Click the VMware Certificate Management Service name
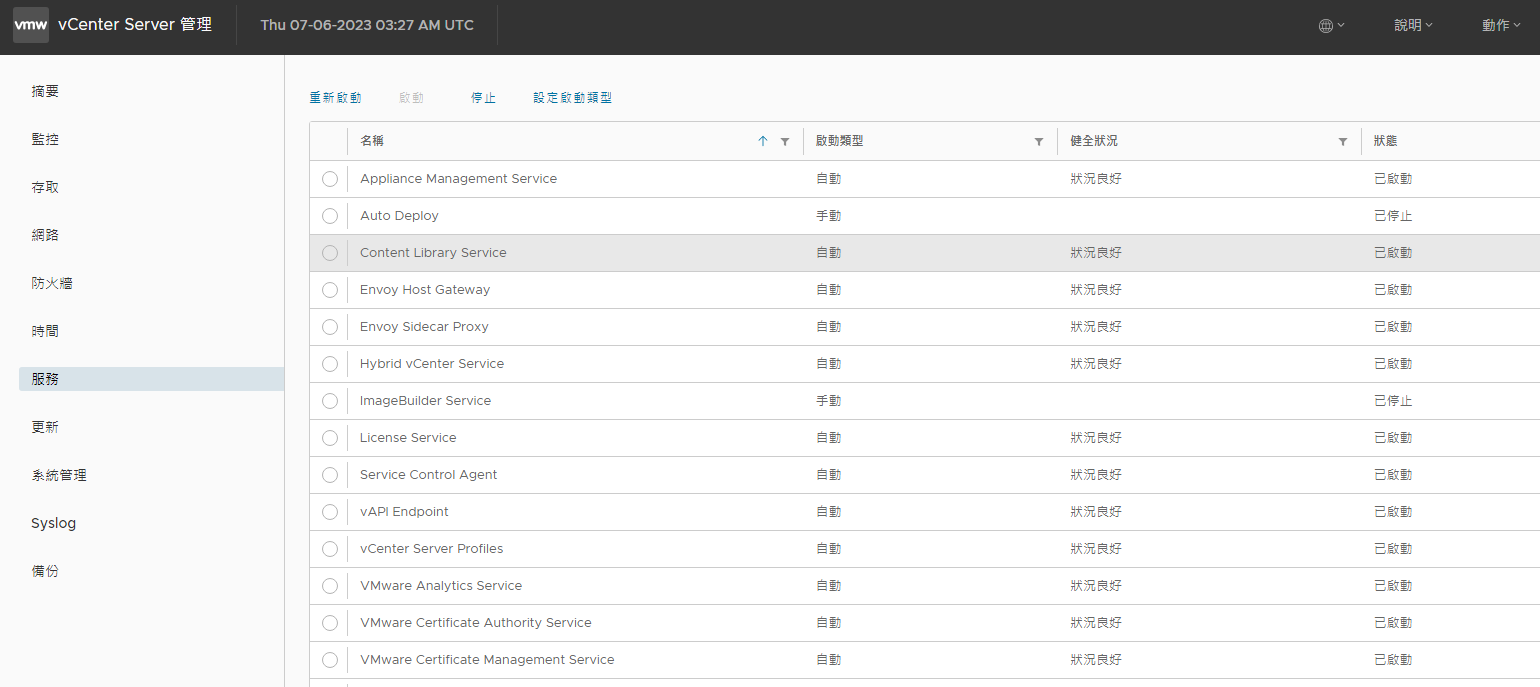 487,660
